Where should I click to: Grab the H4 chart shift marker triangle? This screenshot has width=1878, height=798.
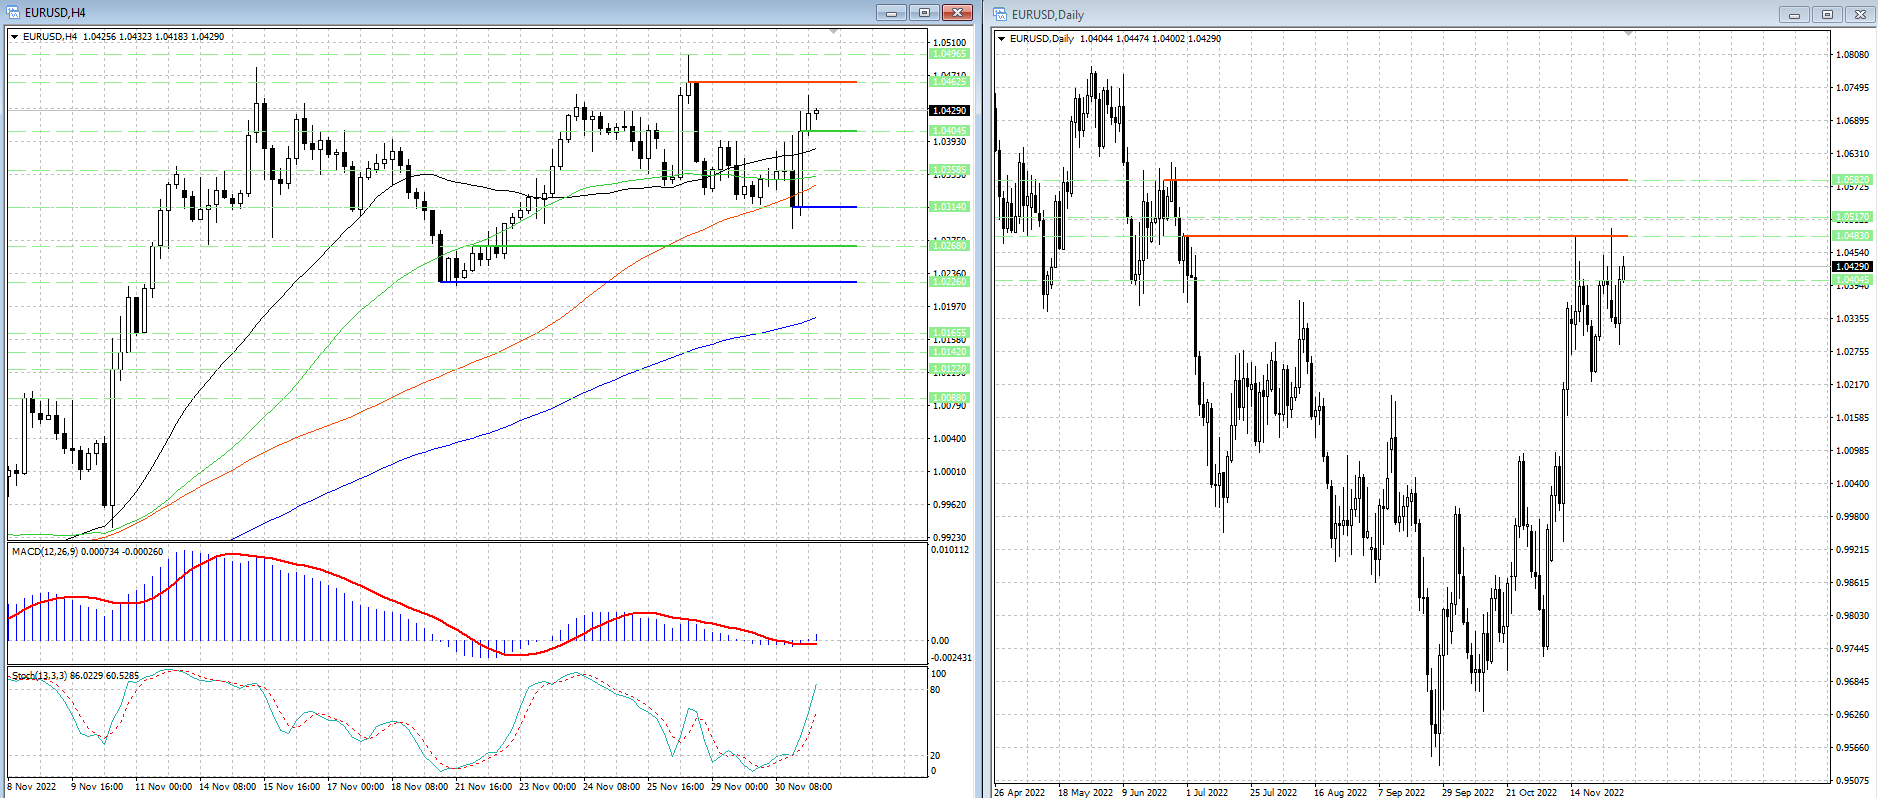[x=834, y=32]
